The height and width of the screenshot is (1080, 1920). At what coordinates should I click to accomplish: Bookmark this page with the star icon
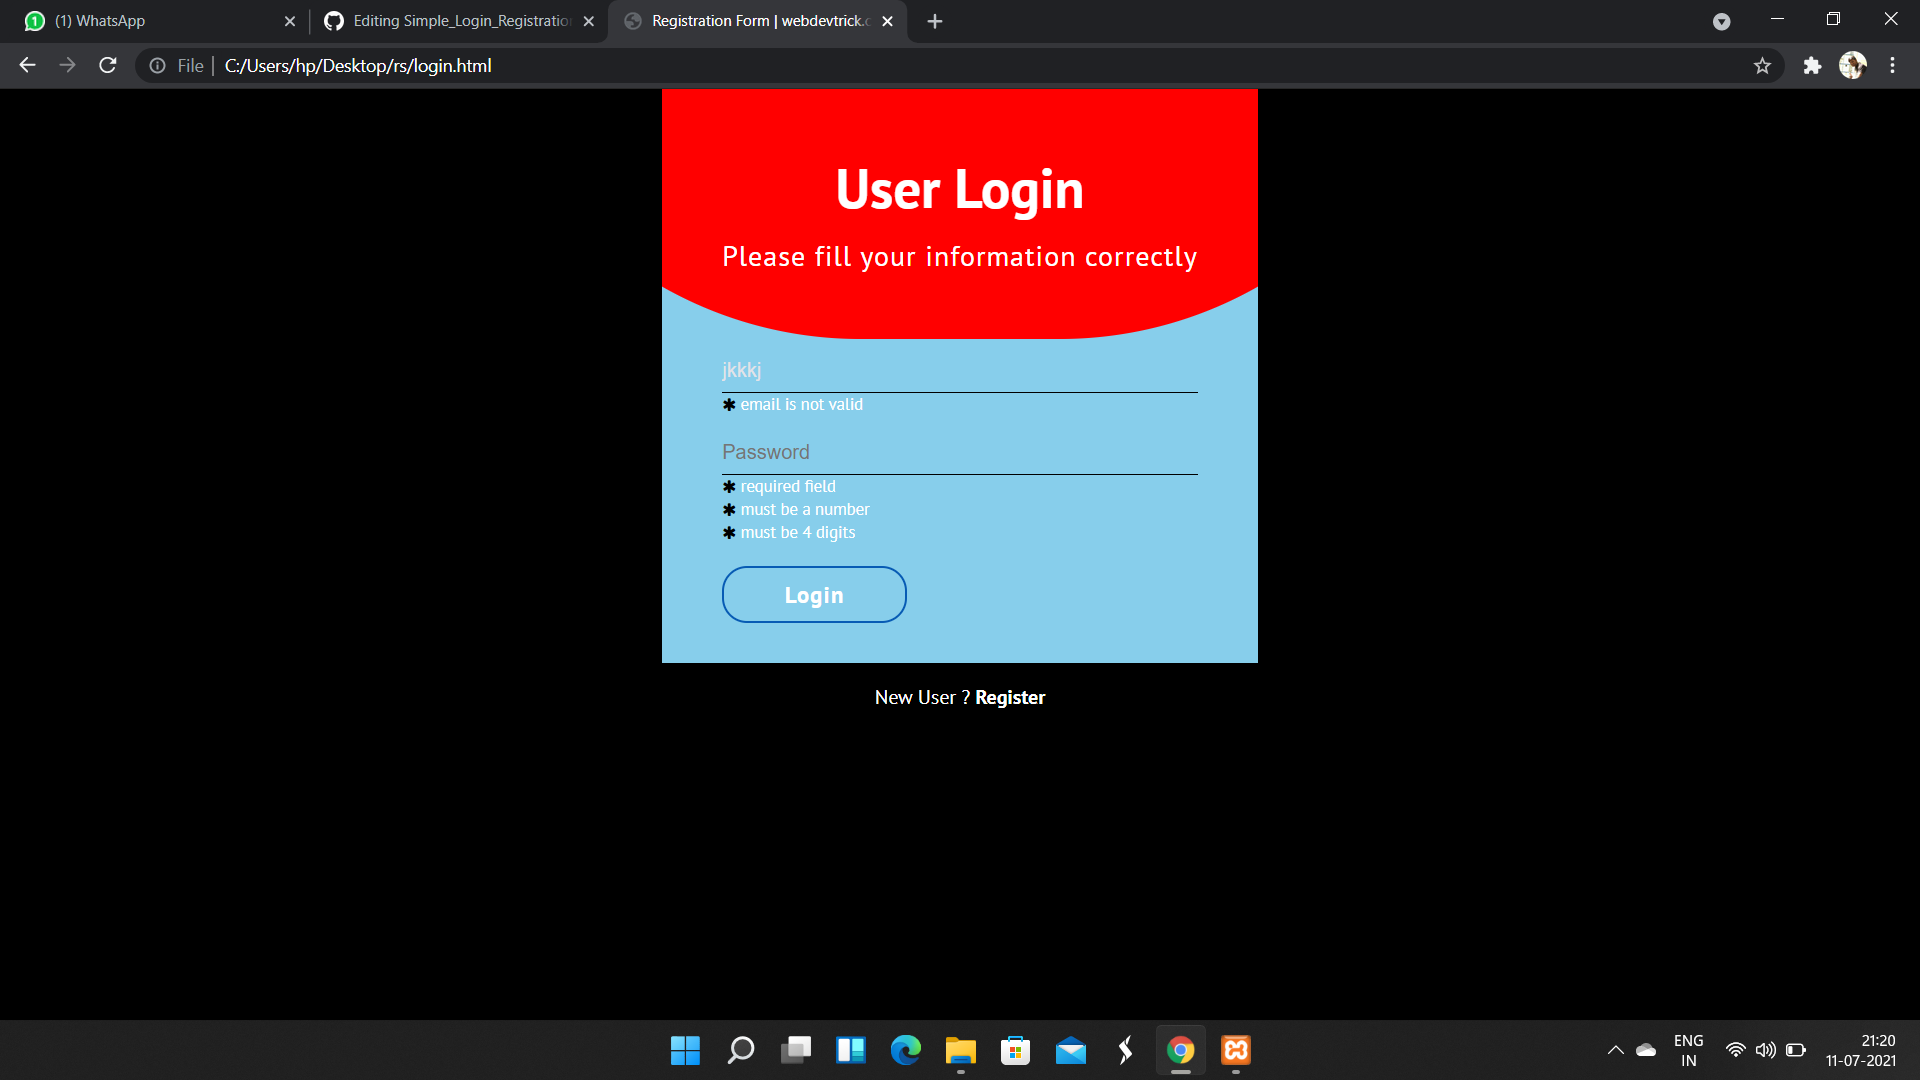pos(1762,66)
